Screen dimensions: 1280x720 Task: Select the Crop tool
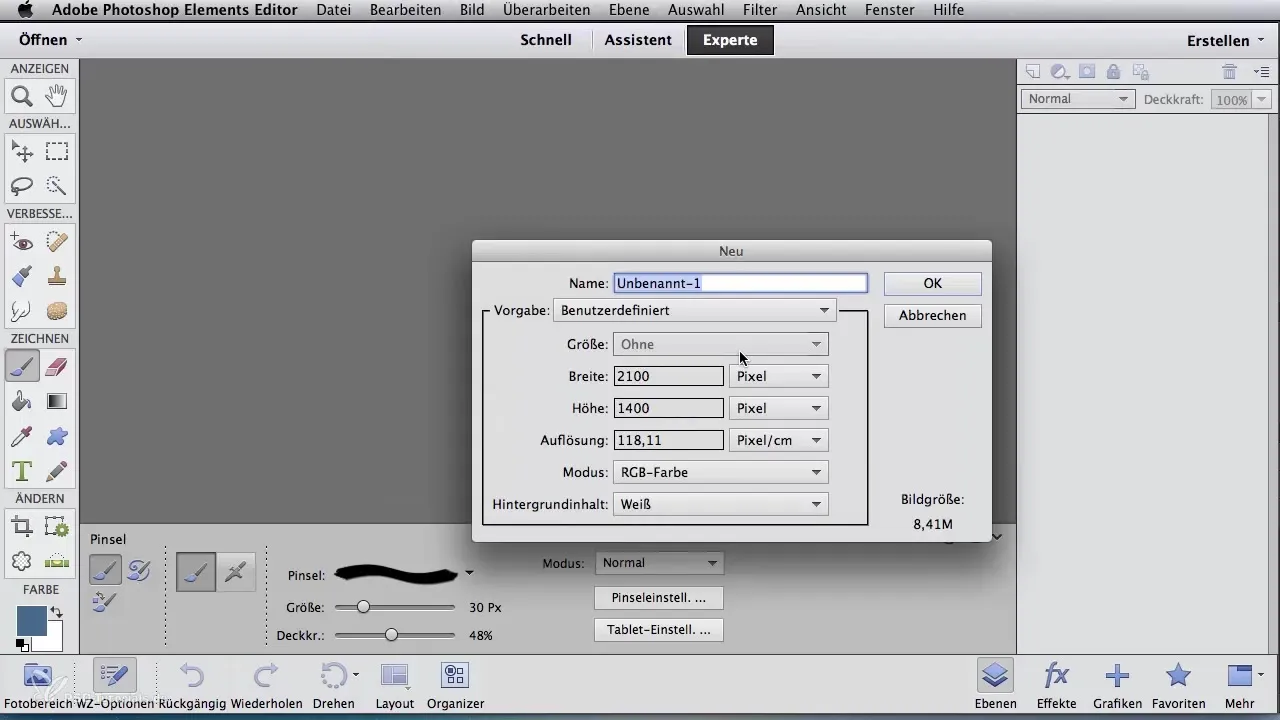tap(22, 527)
